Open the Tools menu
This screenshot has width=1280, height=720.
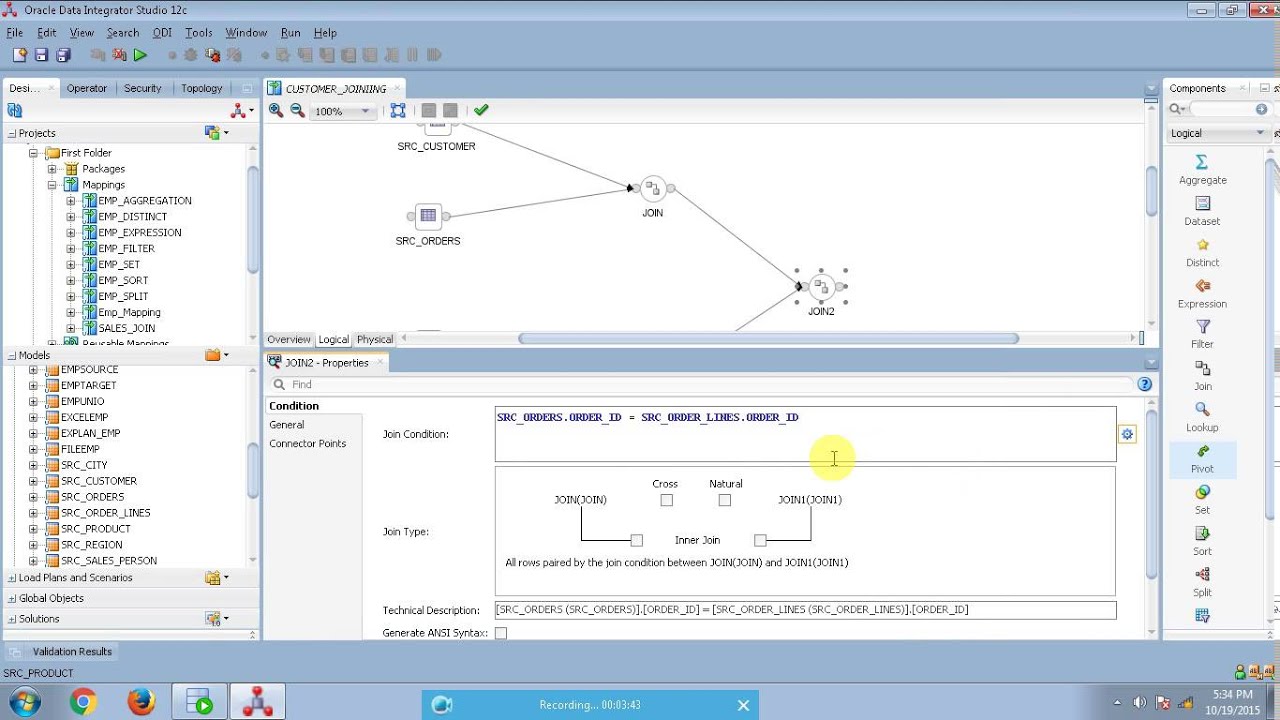tap(198, 33)
